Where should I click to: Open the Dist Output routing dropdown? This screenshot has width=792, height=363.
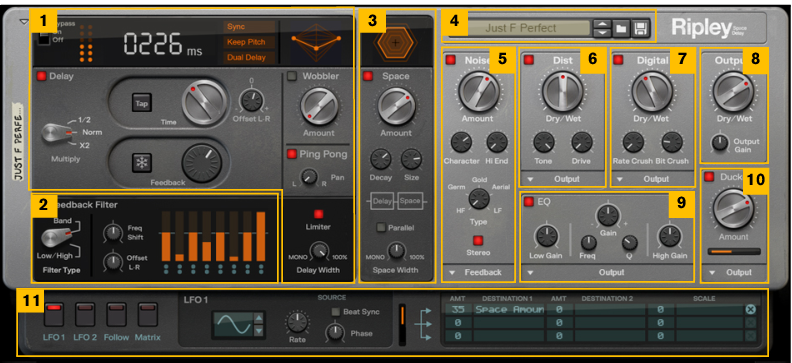click(562, 179)
